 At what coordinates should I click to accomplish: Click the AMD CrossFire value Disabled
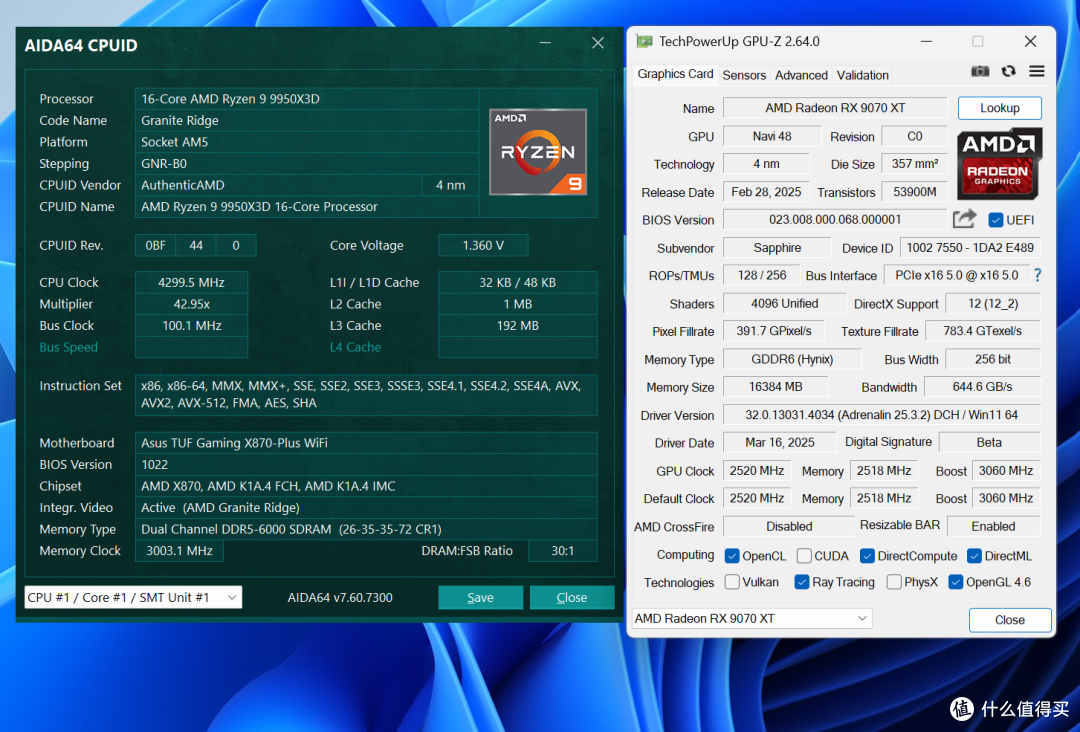click(789, 526)
